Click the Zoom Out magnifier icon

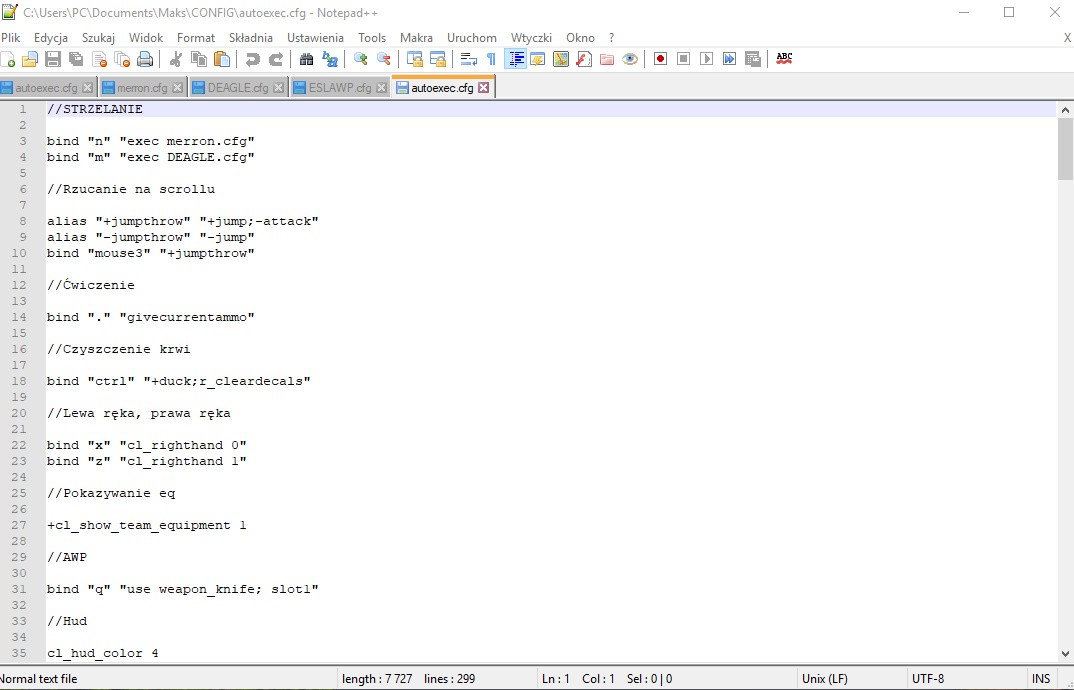click(x=384, y=60)
